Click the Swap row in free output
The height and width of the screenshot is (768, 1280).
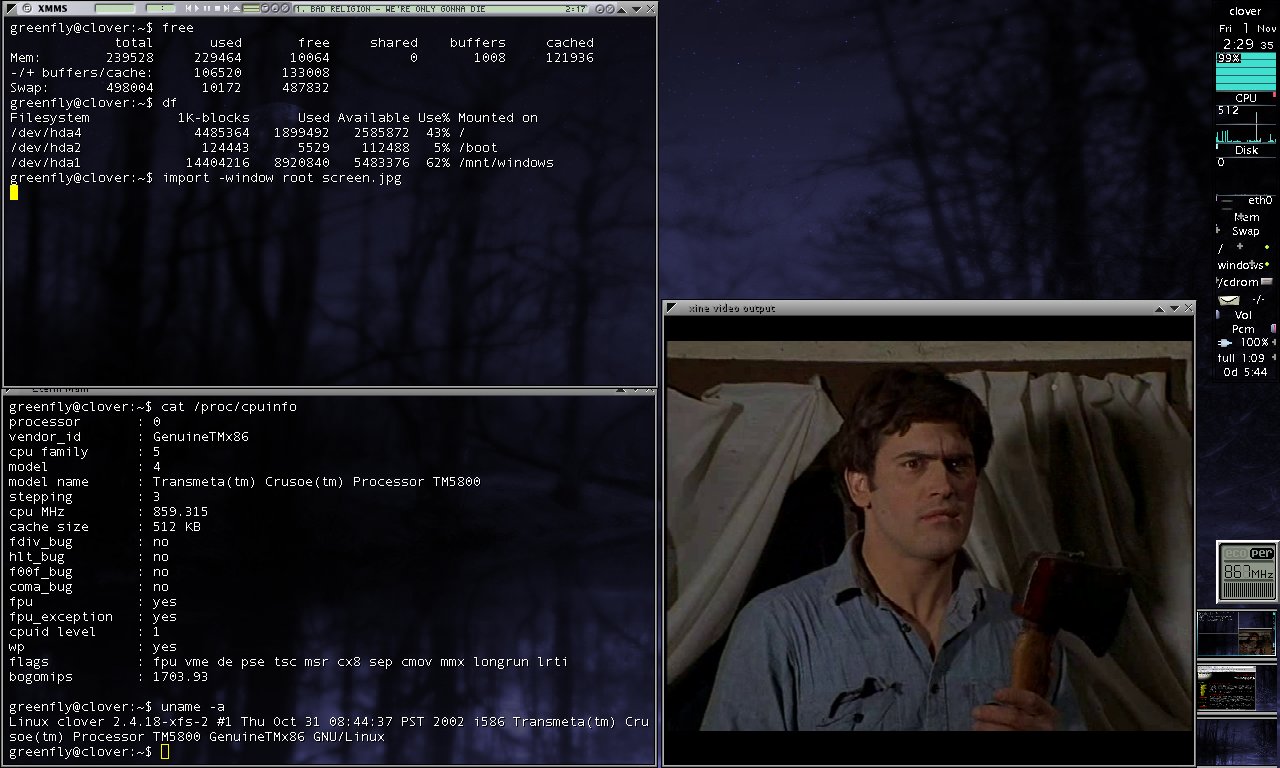click(170, 88)
